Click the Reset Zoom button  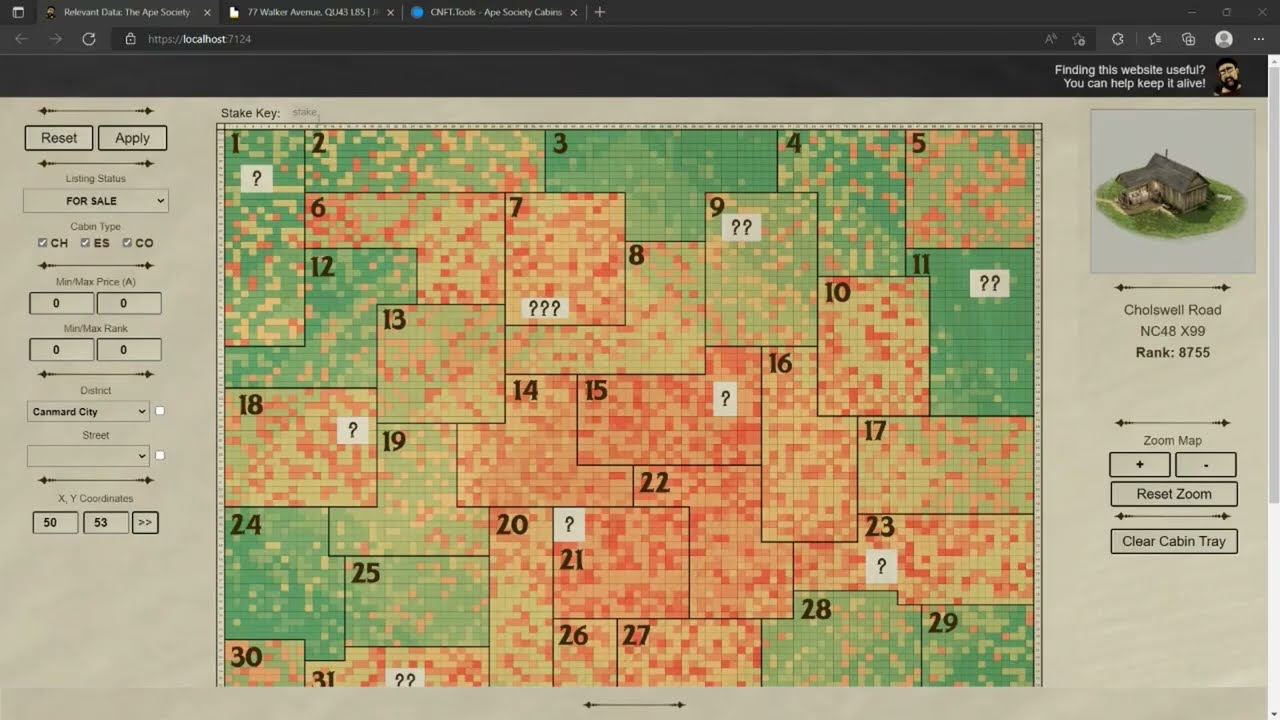pos(1174,494)
